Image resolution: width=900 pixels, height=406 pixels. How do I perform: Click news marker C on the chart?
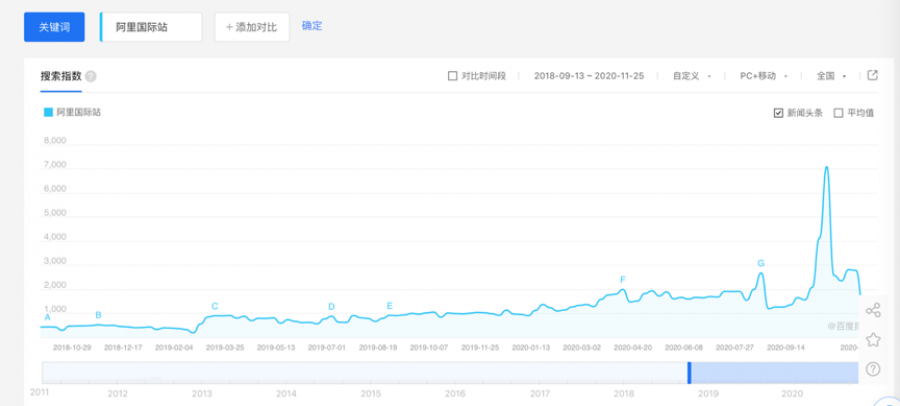tap(215, 306)
